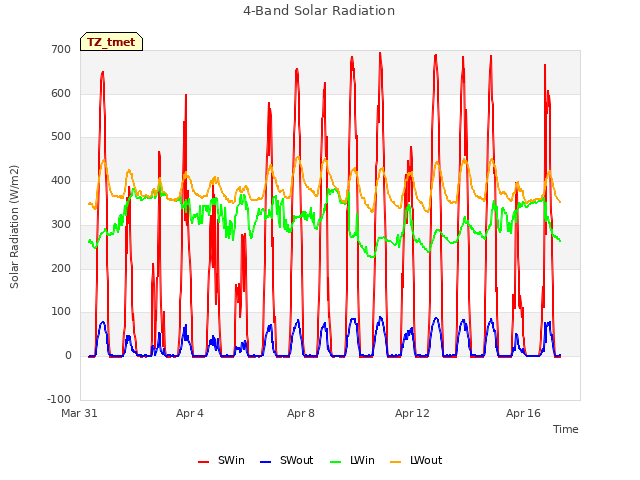Toggle the SWout legend entry

pos(287,460)
